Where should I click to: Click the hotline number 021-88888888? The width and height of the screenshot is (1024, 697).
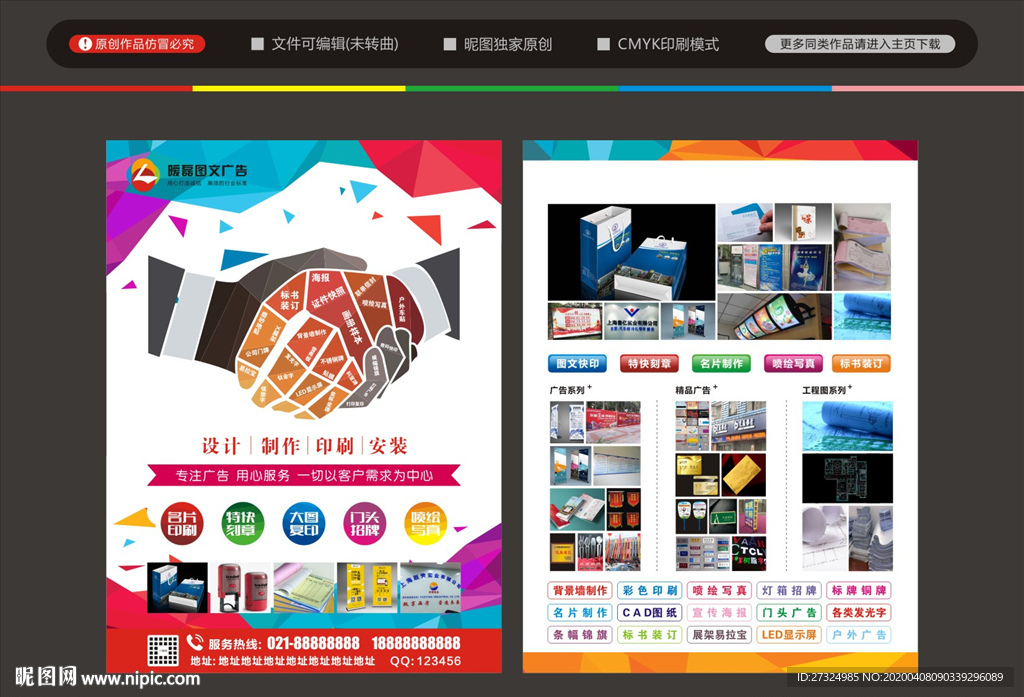coord(313,643)
